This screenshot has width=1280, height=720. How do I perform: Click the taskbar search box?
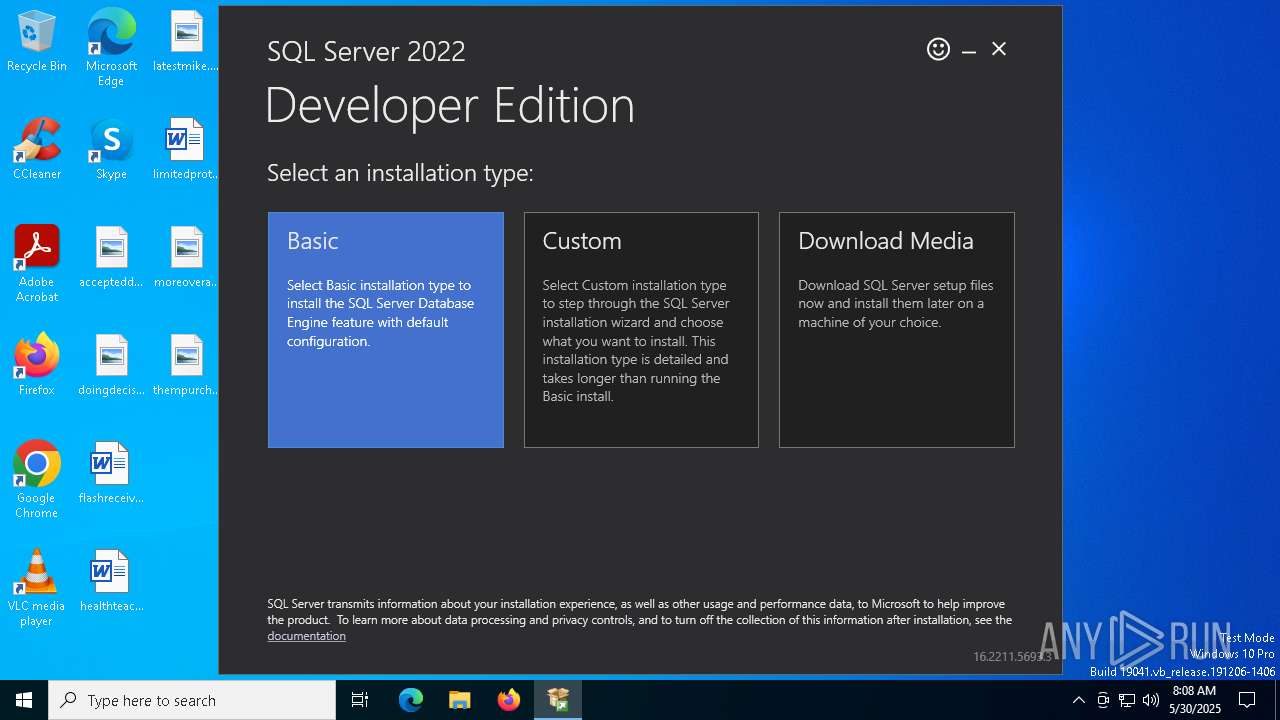[192, 700]
